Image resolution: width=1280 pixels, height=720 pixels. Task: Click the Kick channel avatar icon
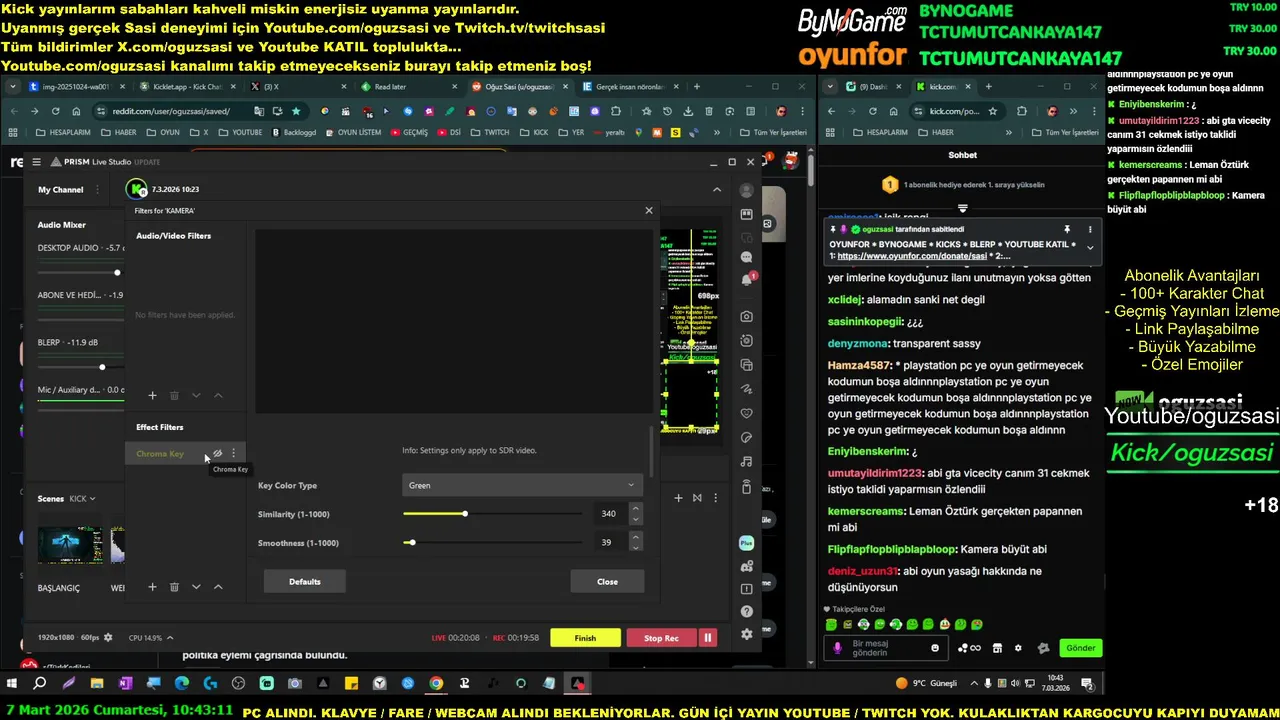tap(136, 189)
